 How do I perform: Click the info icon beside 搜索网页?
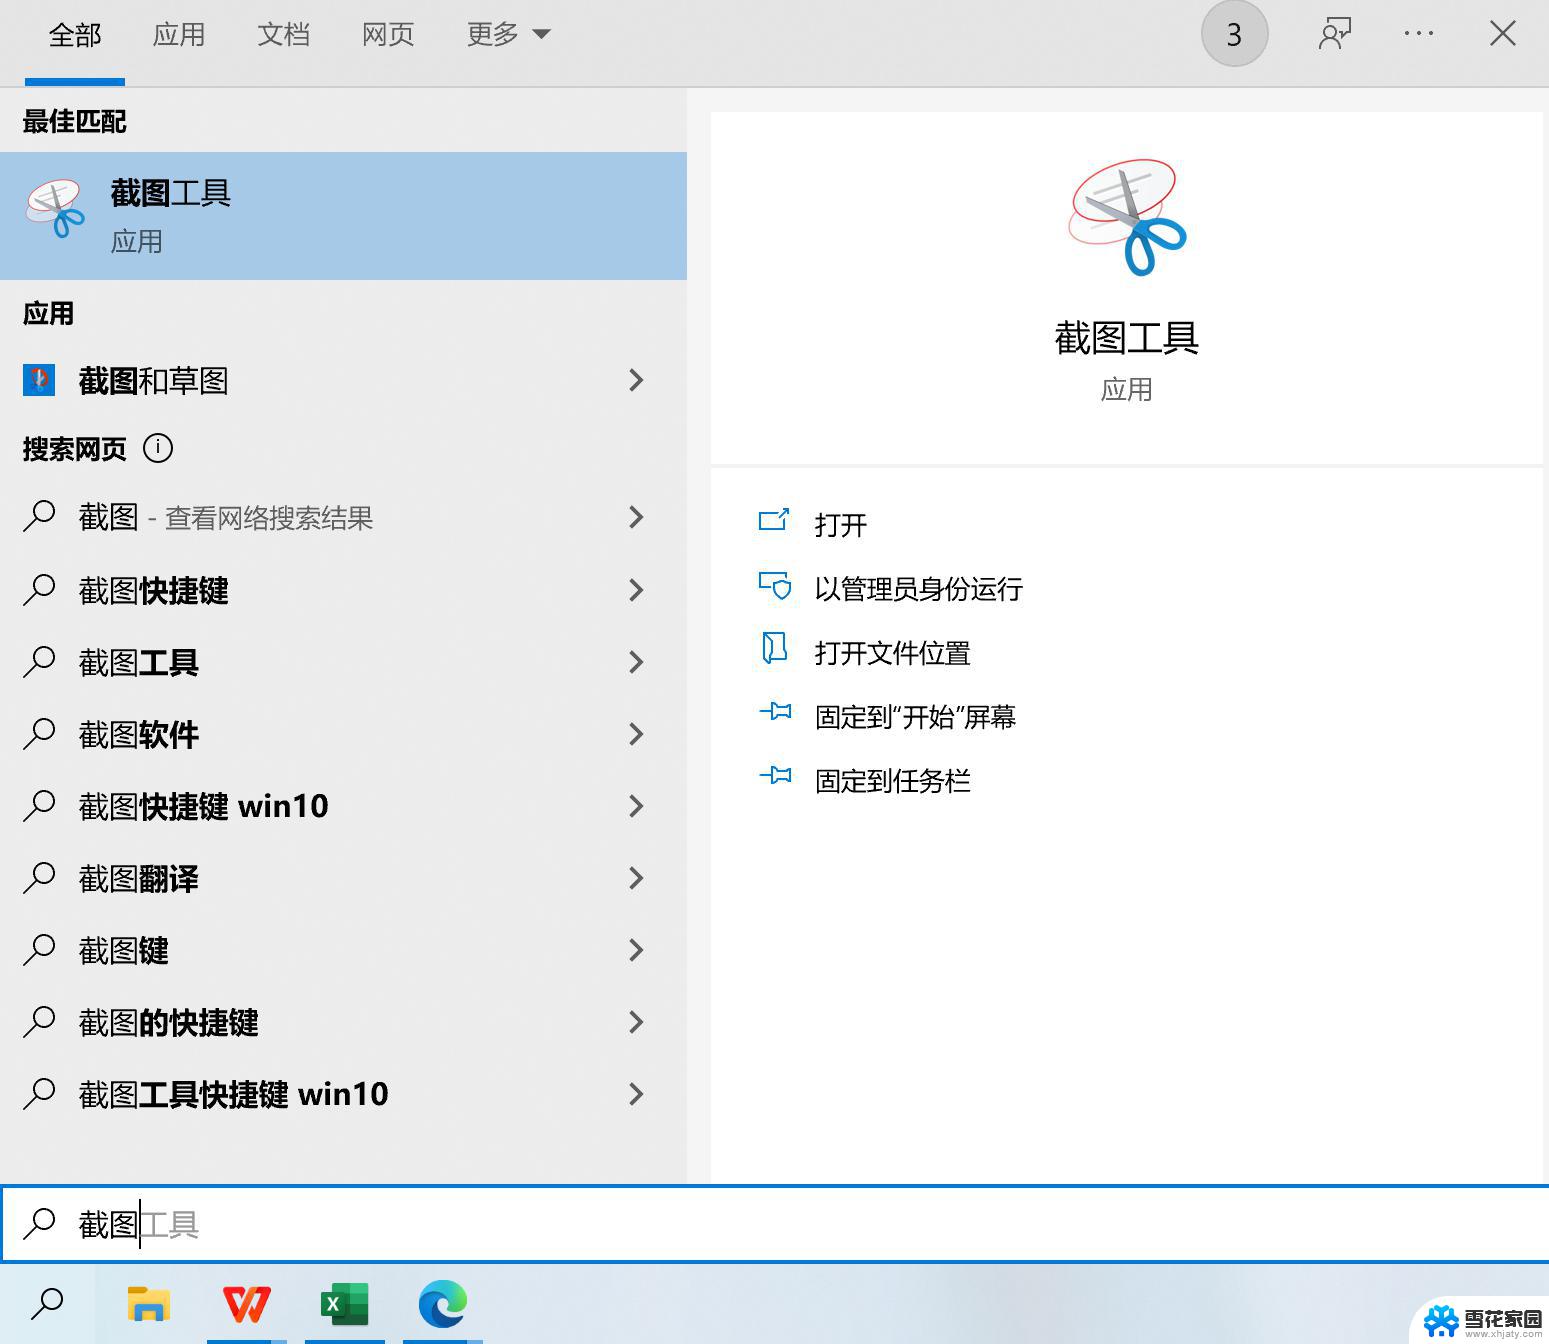pos(158,448)
